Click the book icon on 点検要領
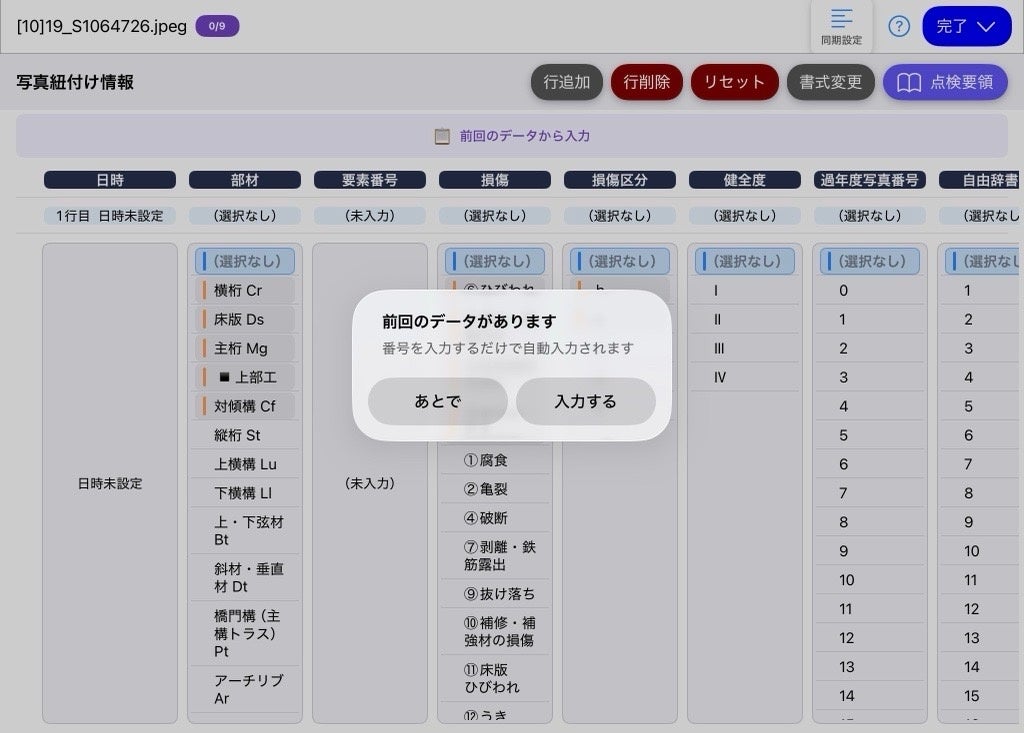Screen dimensions: 1024x733 pyautogui.click(x=908, y=82)
